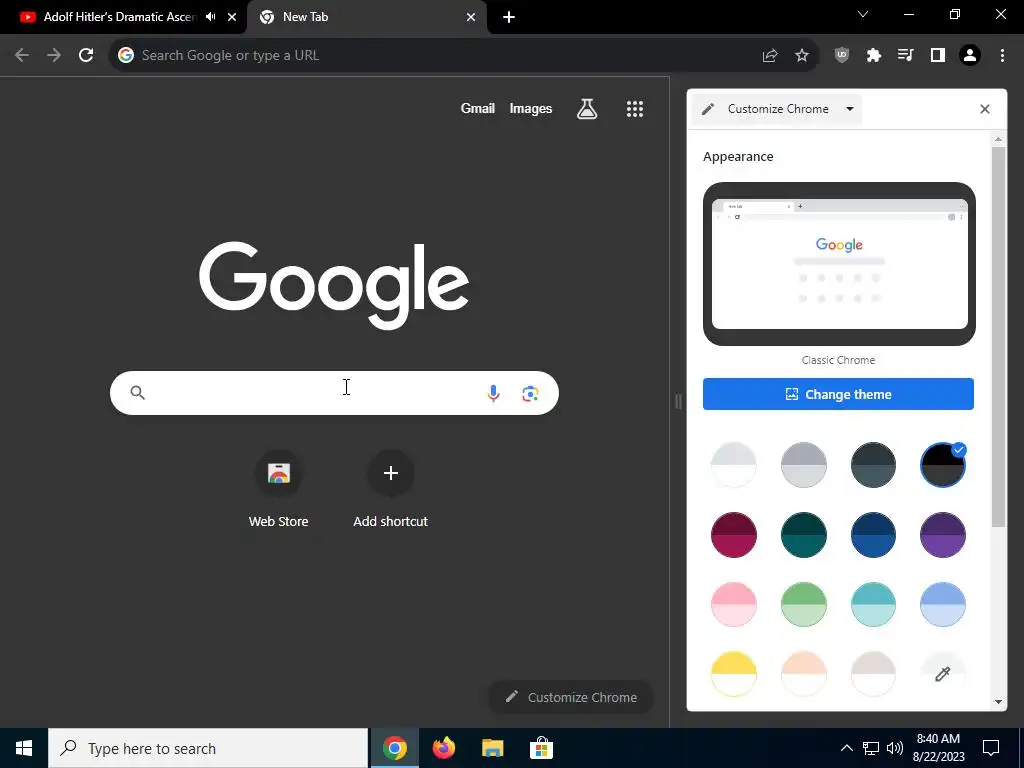Click the Classic Chrome theme preview
This screenshot has height=768, width=1024.
coord(839,264)
